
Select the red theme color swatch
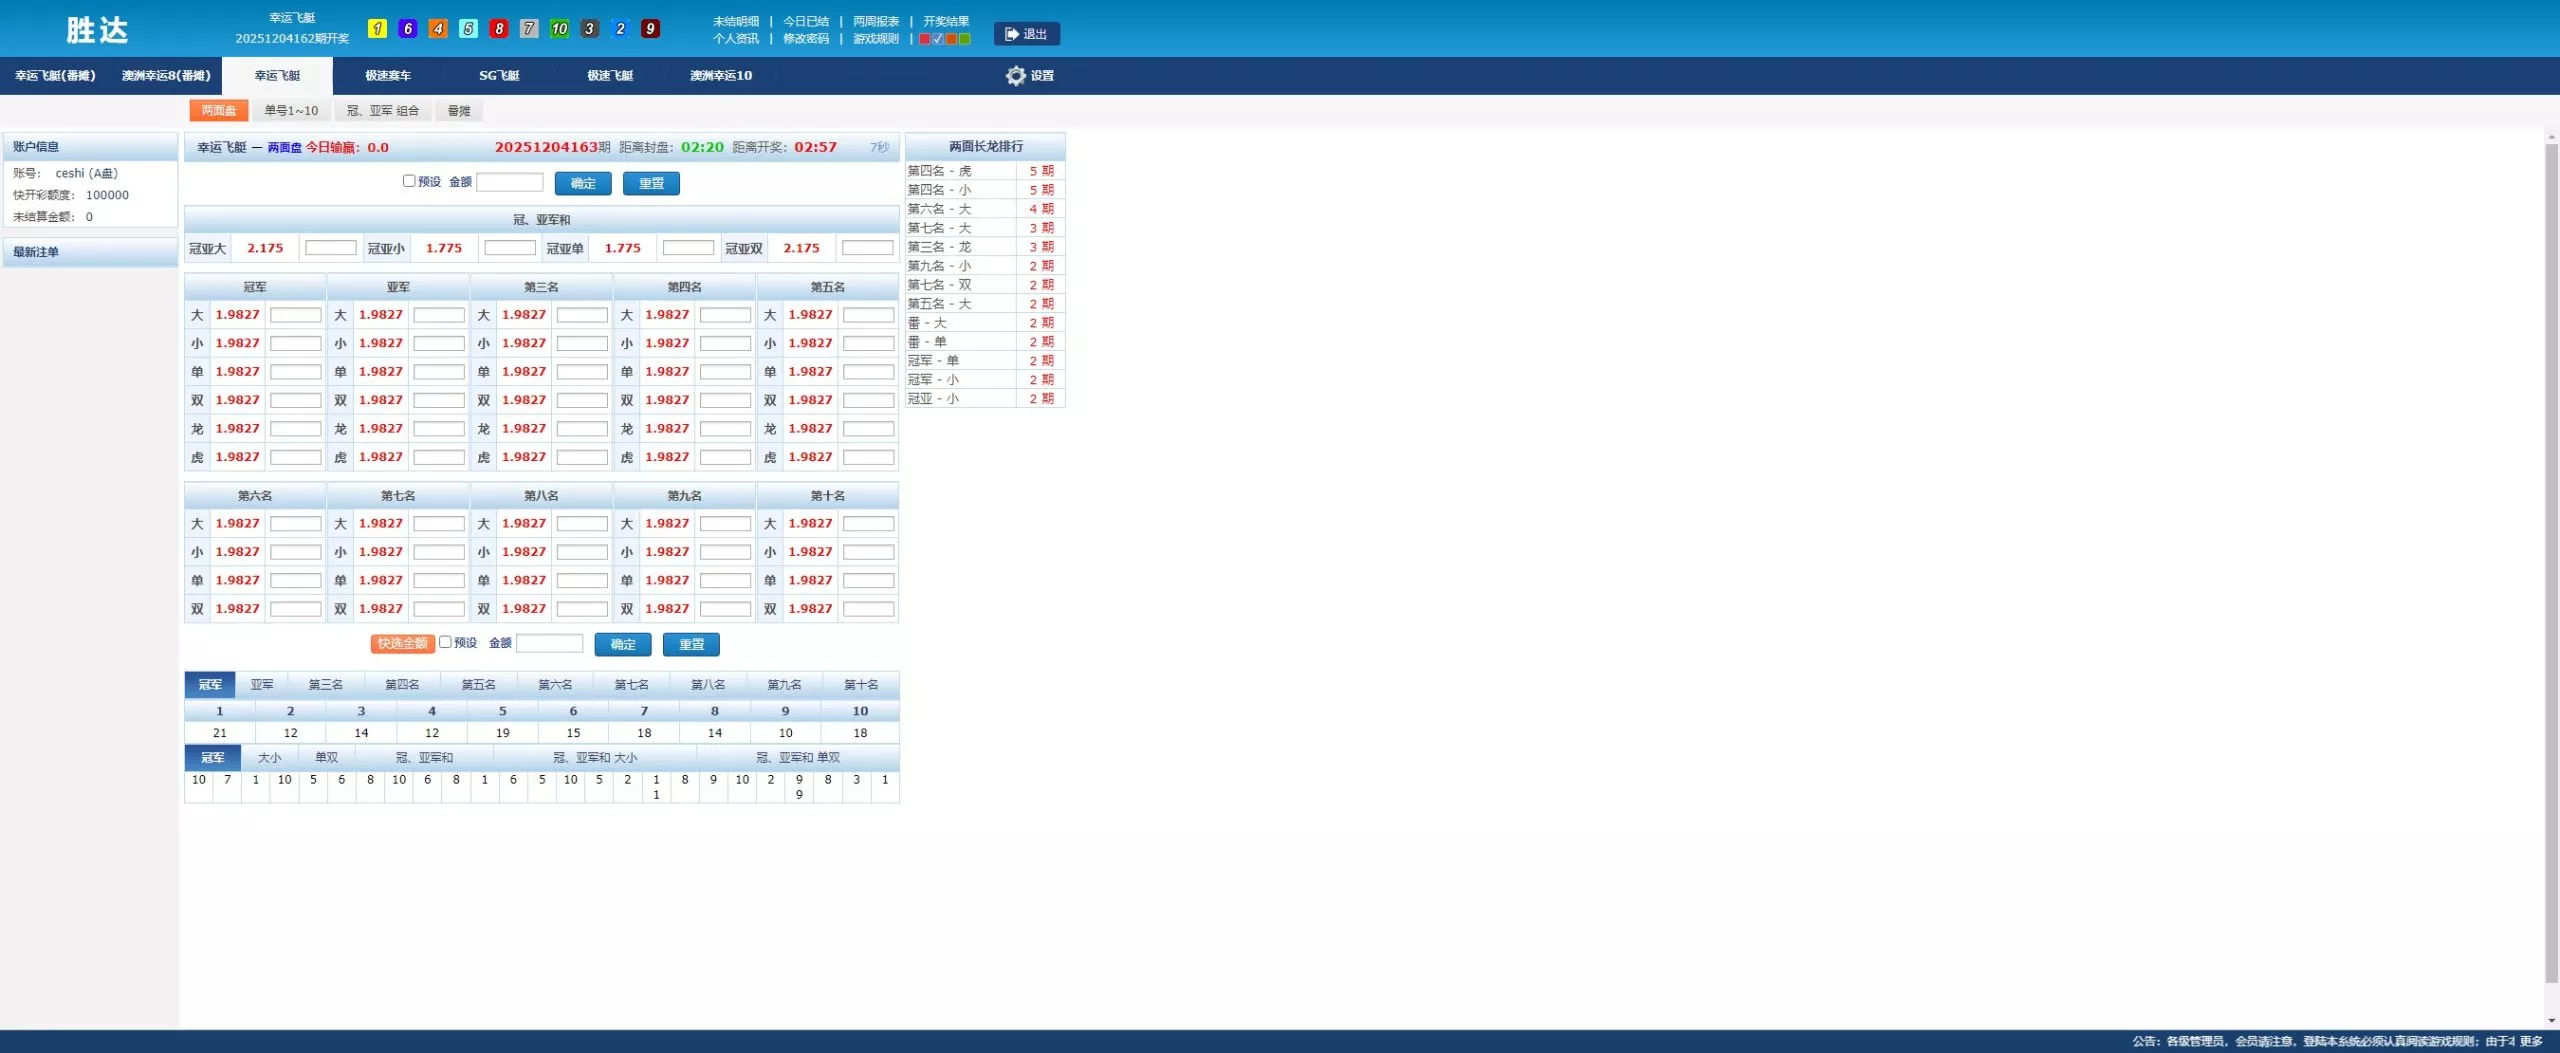pyautogui.click(x=925, y=39)
